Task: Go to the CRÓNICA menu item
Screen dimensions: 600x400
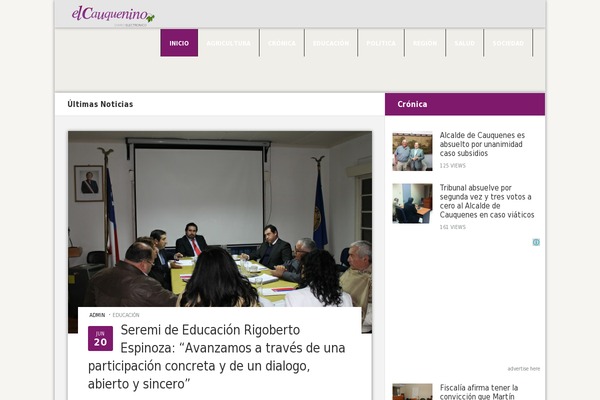Action: [282, 43]
